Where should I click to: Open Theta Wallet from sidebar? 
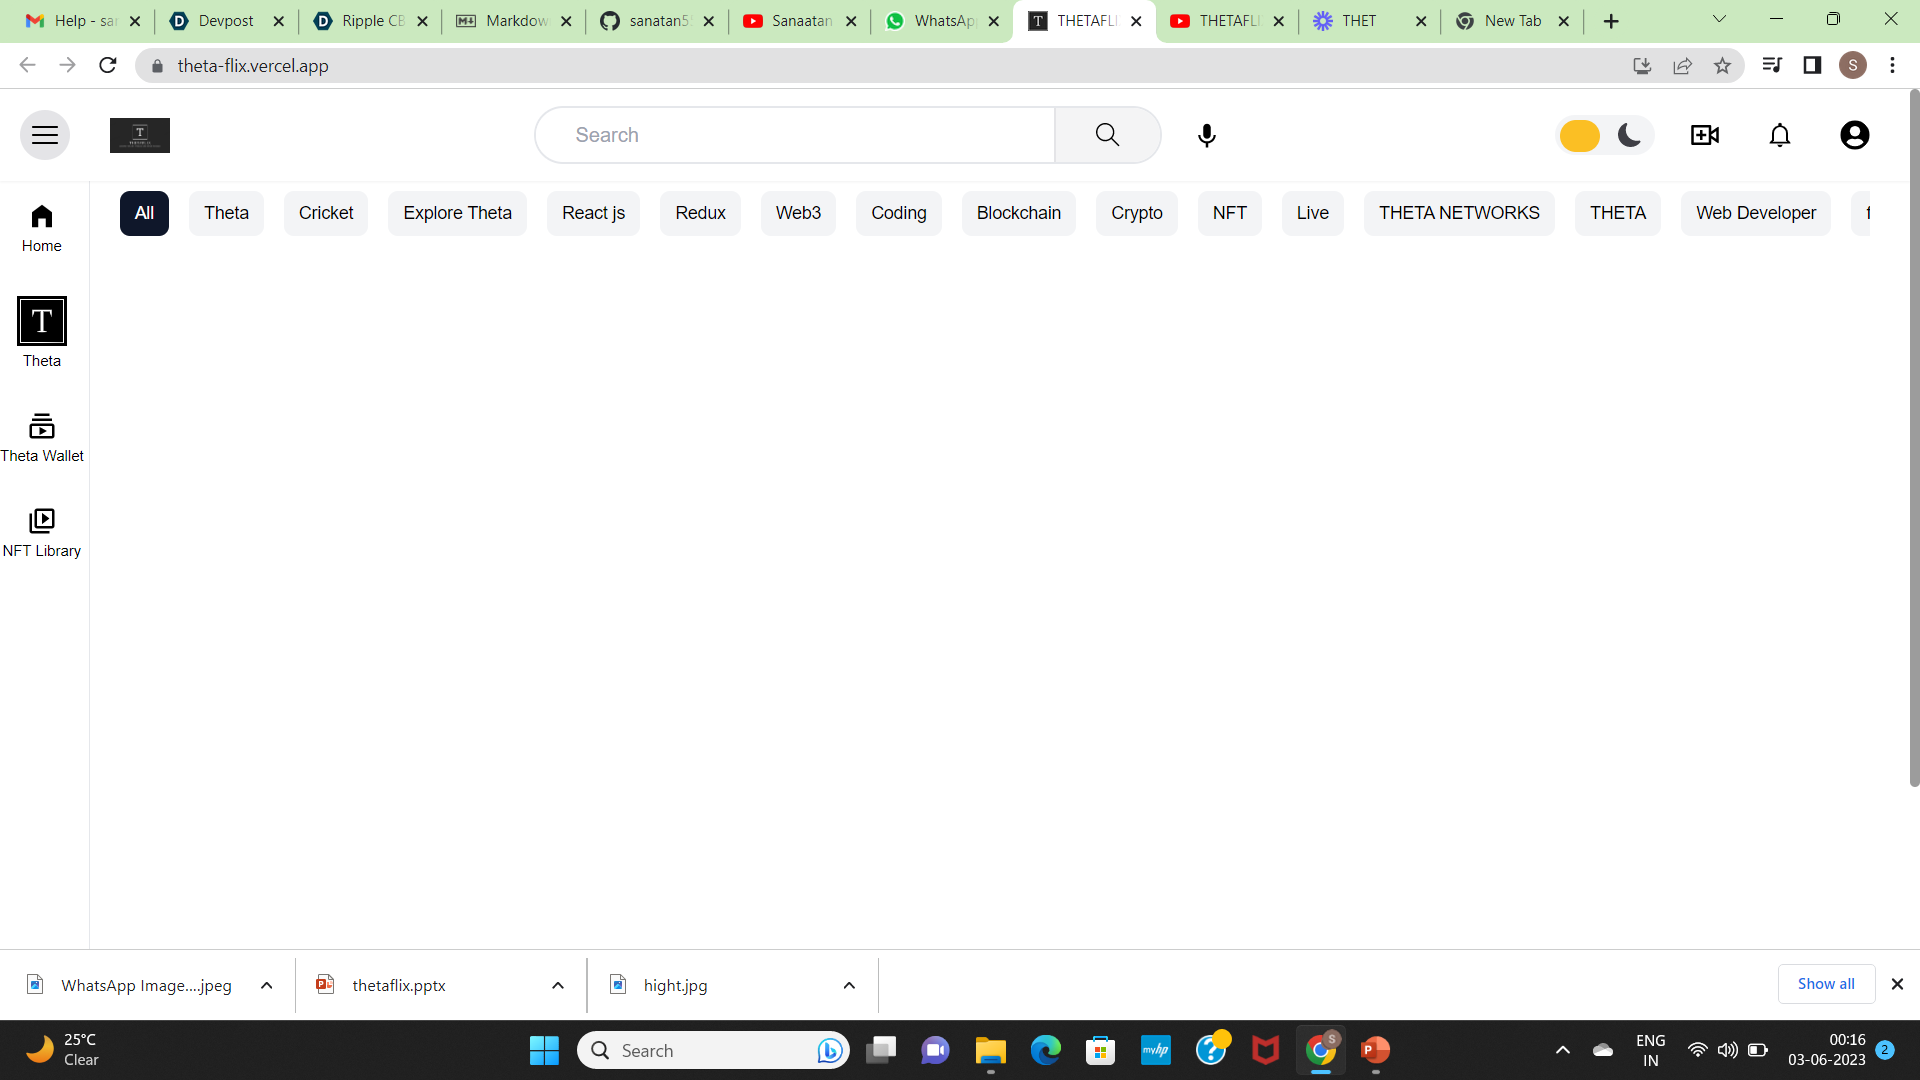tap(42, 438)
